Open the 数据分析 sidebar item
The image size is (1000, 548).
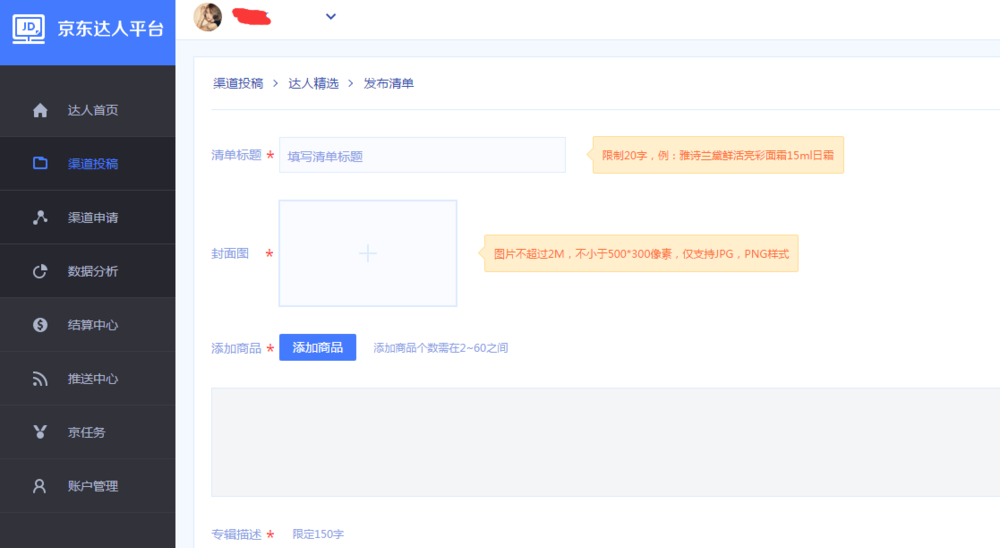(87, 271)
